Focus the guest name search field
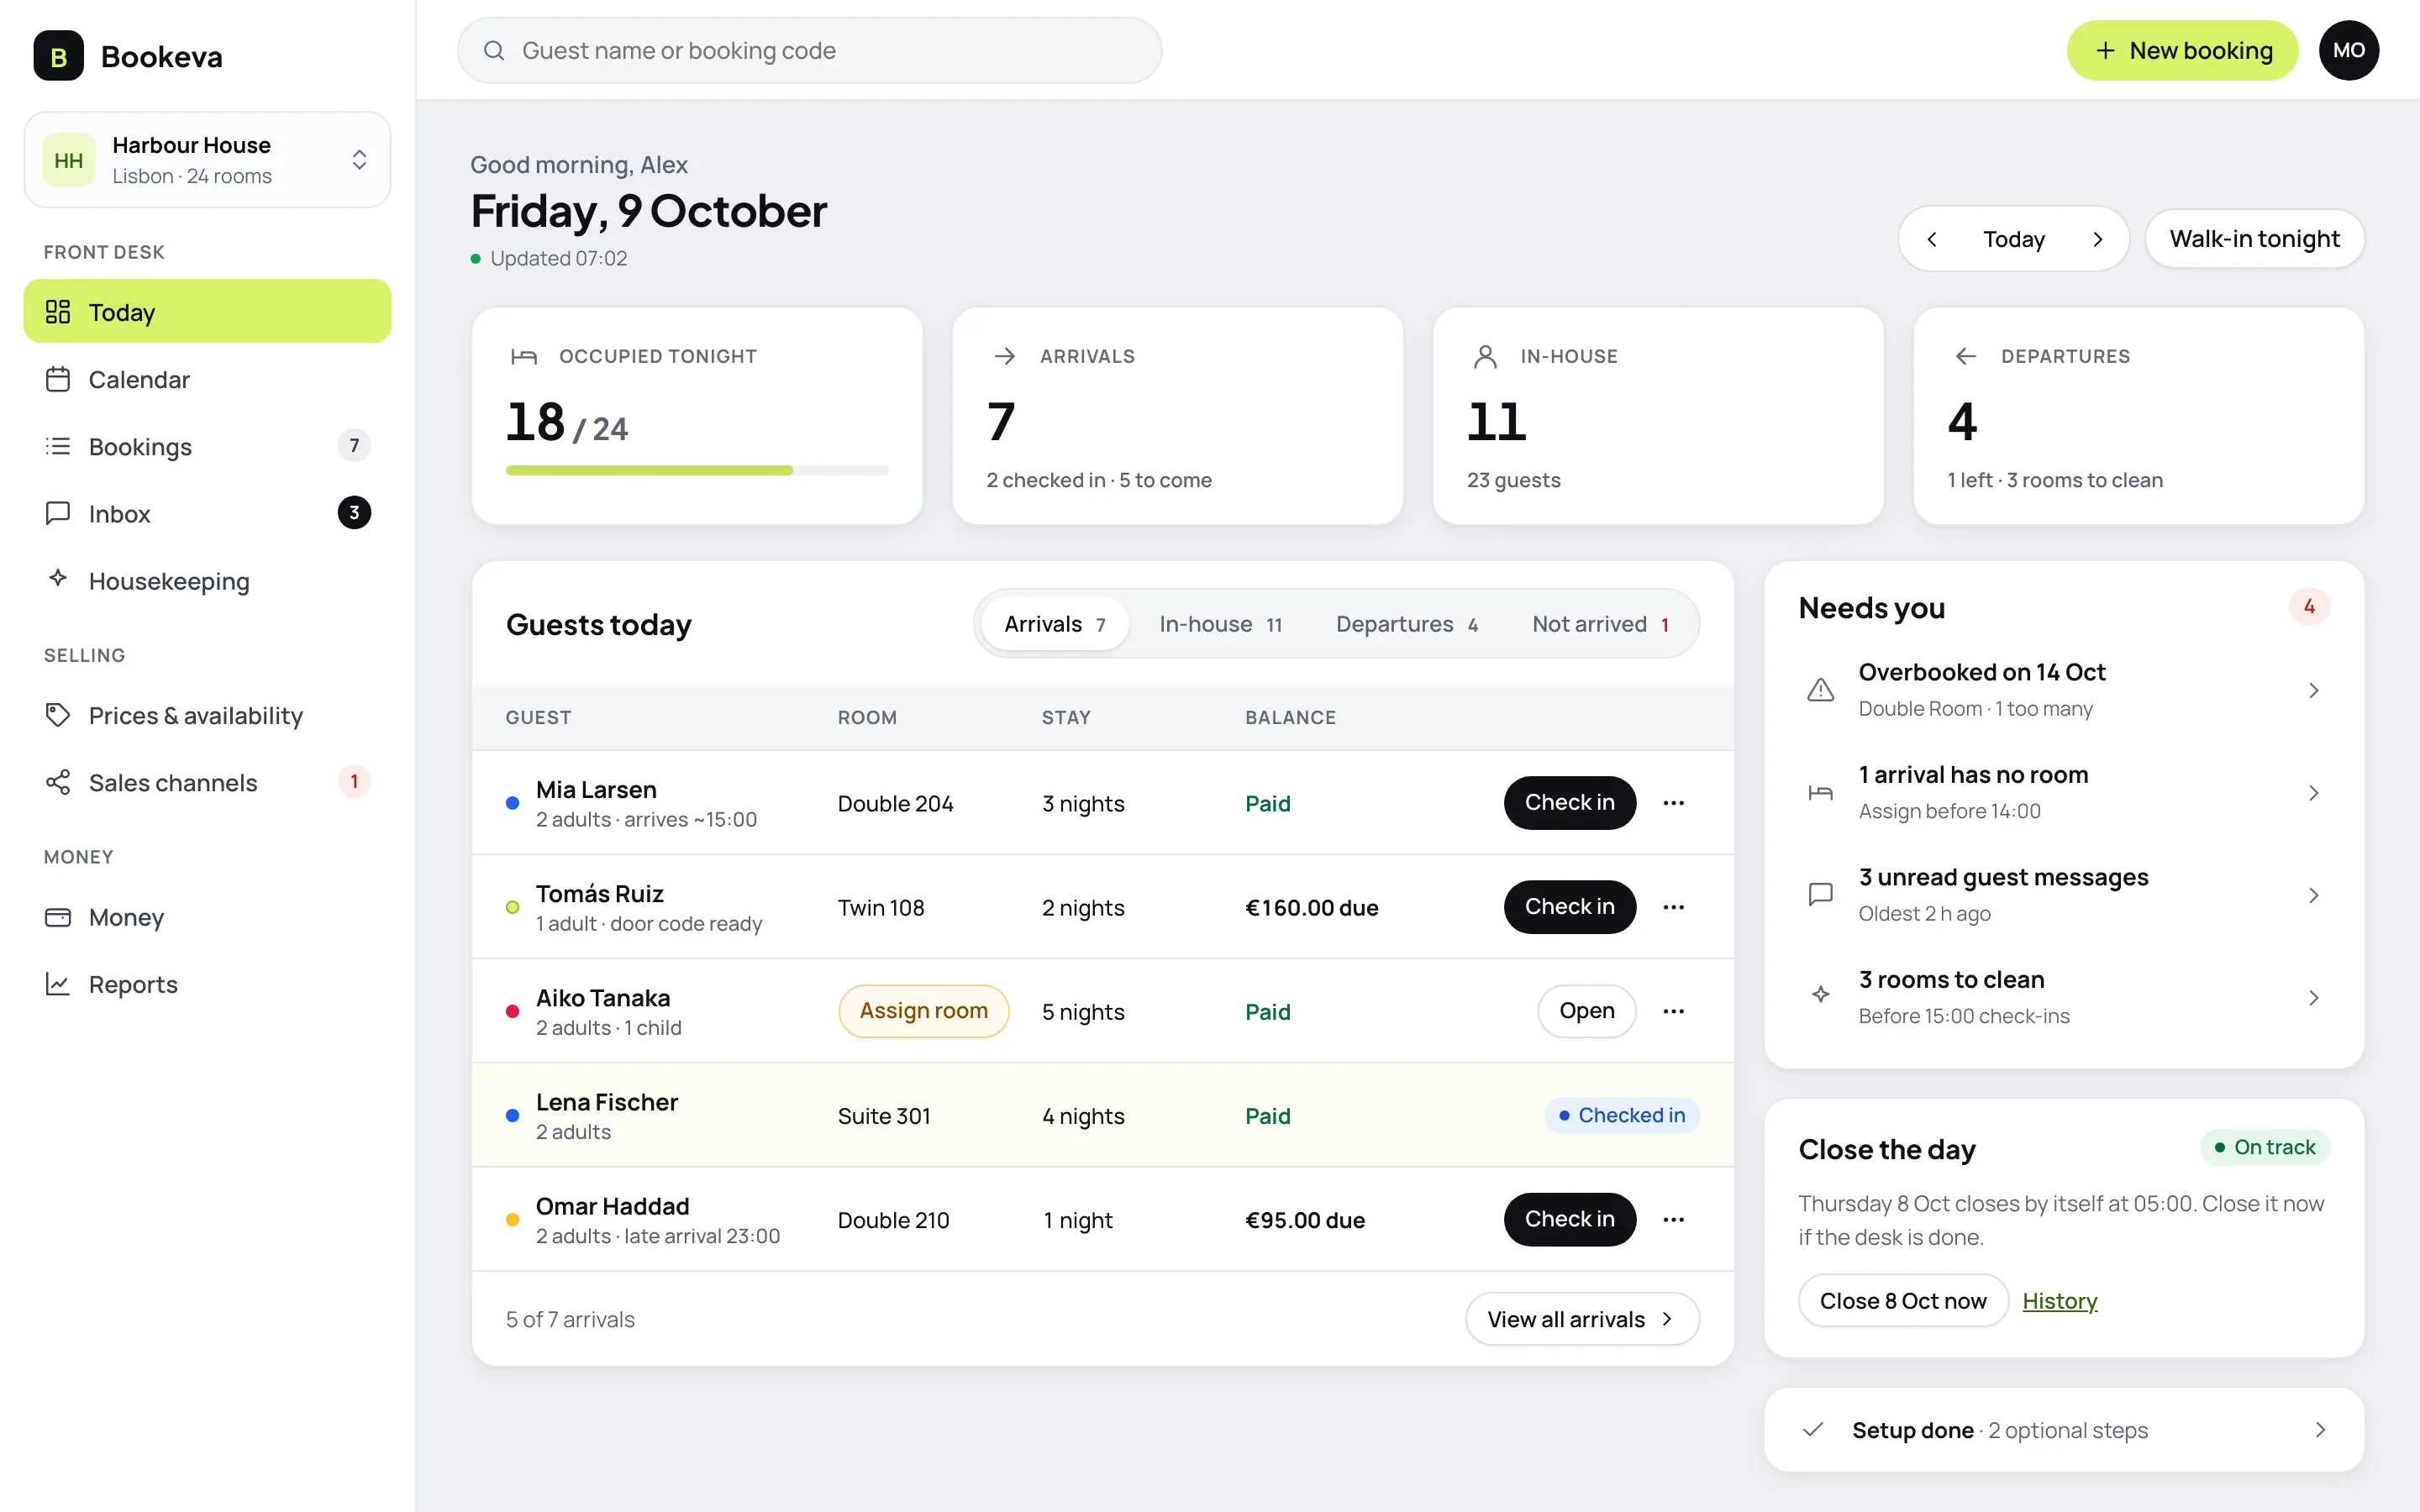Screen dimensions: 2420x1512 click(809, 50)
